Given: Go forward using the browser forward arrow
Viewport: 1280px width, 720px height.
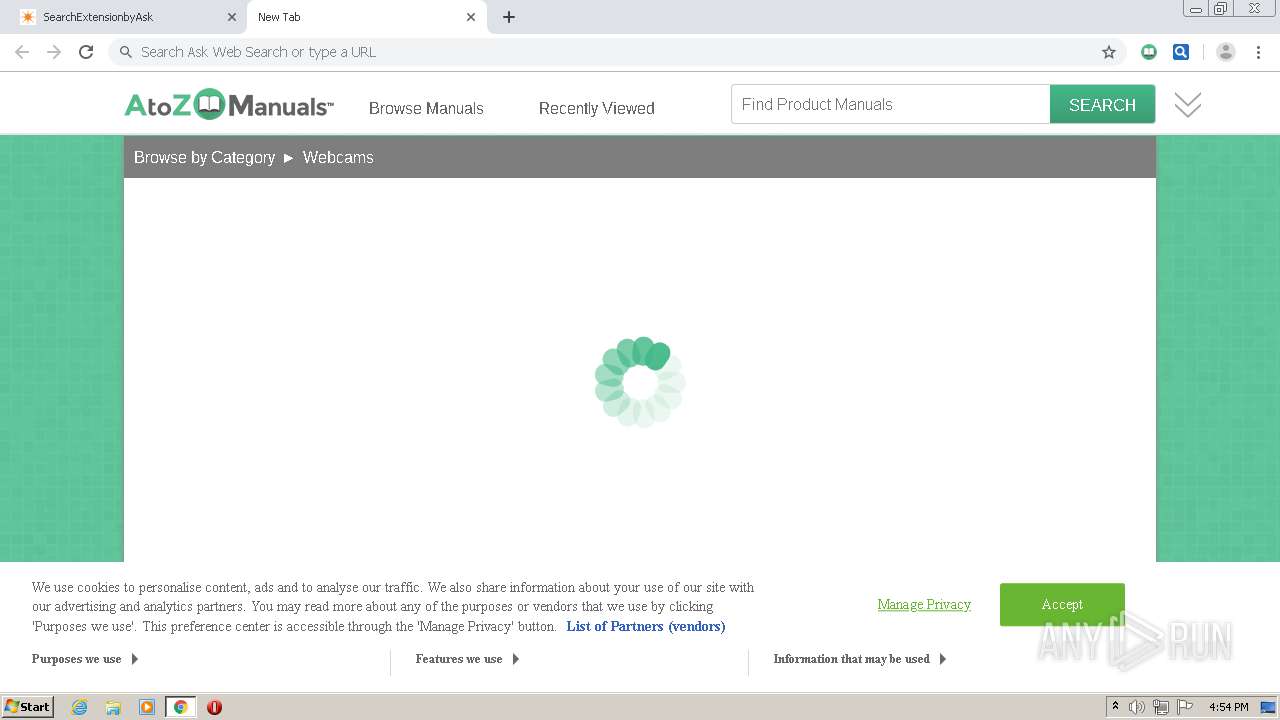Looking at the screenshot, I should click(54, 52).
